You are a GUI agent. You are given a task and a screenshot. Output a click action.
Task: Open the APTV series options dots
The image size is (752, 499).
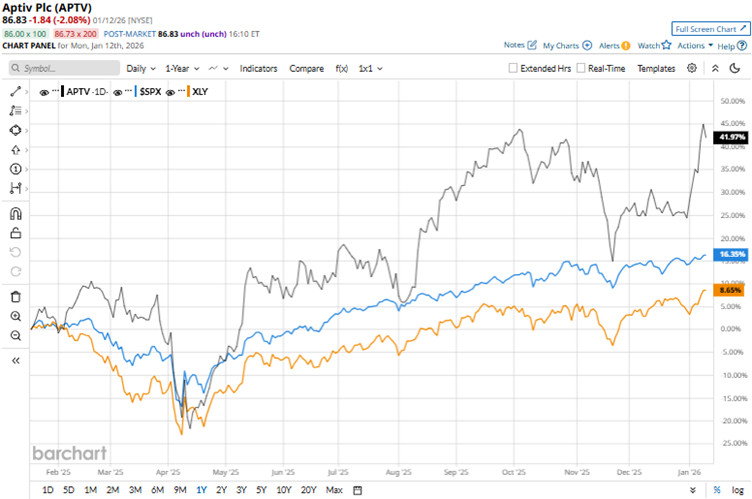click(x=56, y=91)
